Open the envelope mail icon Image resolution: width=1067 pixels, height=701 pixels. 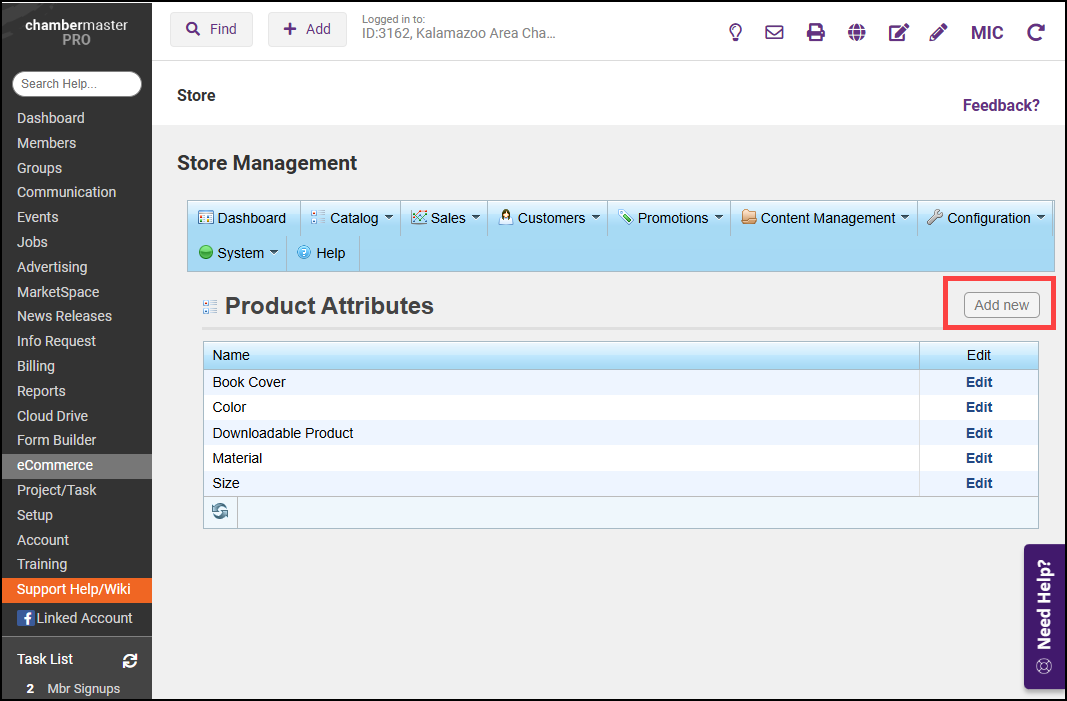pos(774,32)
